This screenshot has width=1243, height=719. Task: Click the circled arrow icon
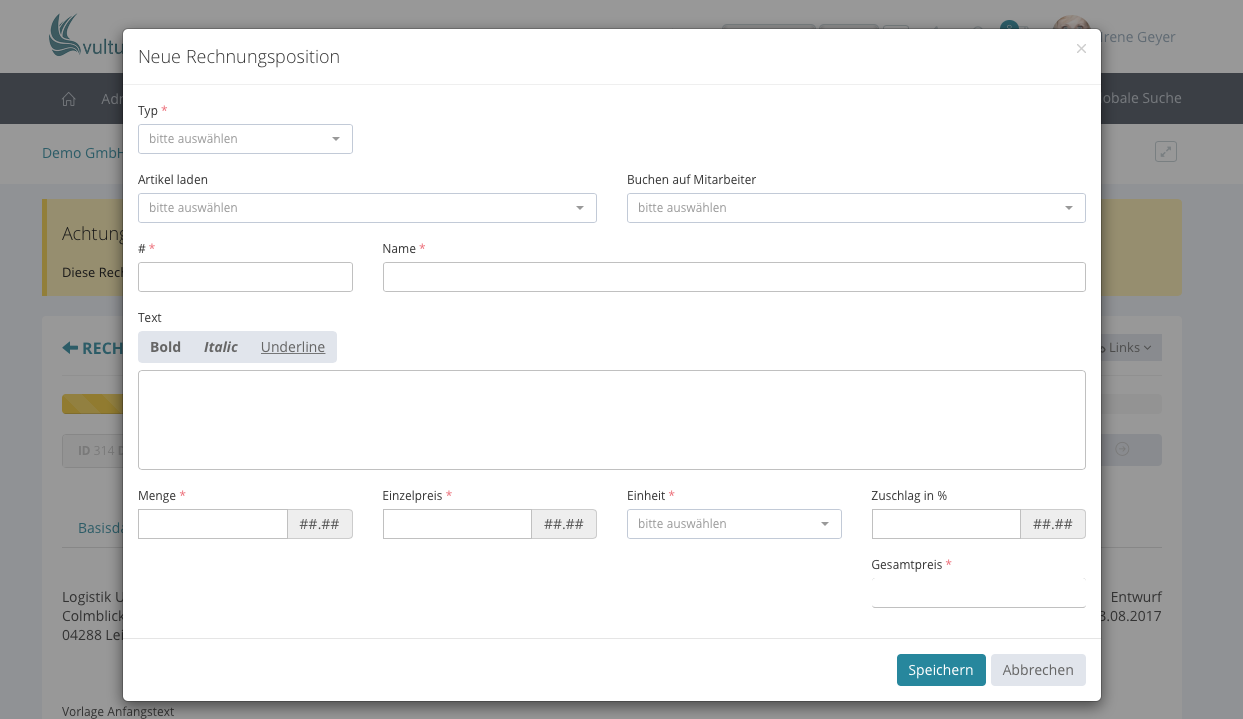1122,450
